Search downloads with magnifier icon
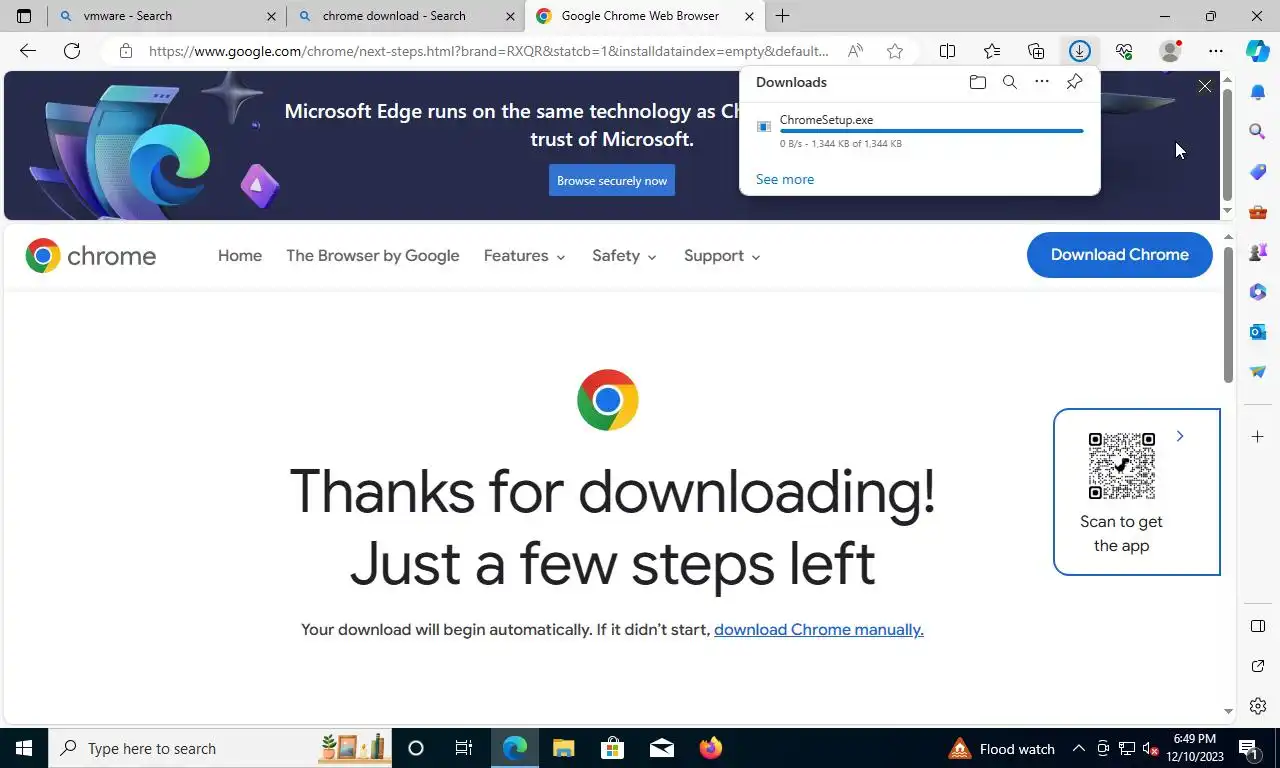 tap(1010, 82)
